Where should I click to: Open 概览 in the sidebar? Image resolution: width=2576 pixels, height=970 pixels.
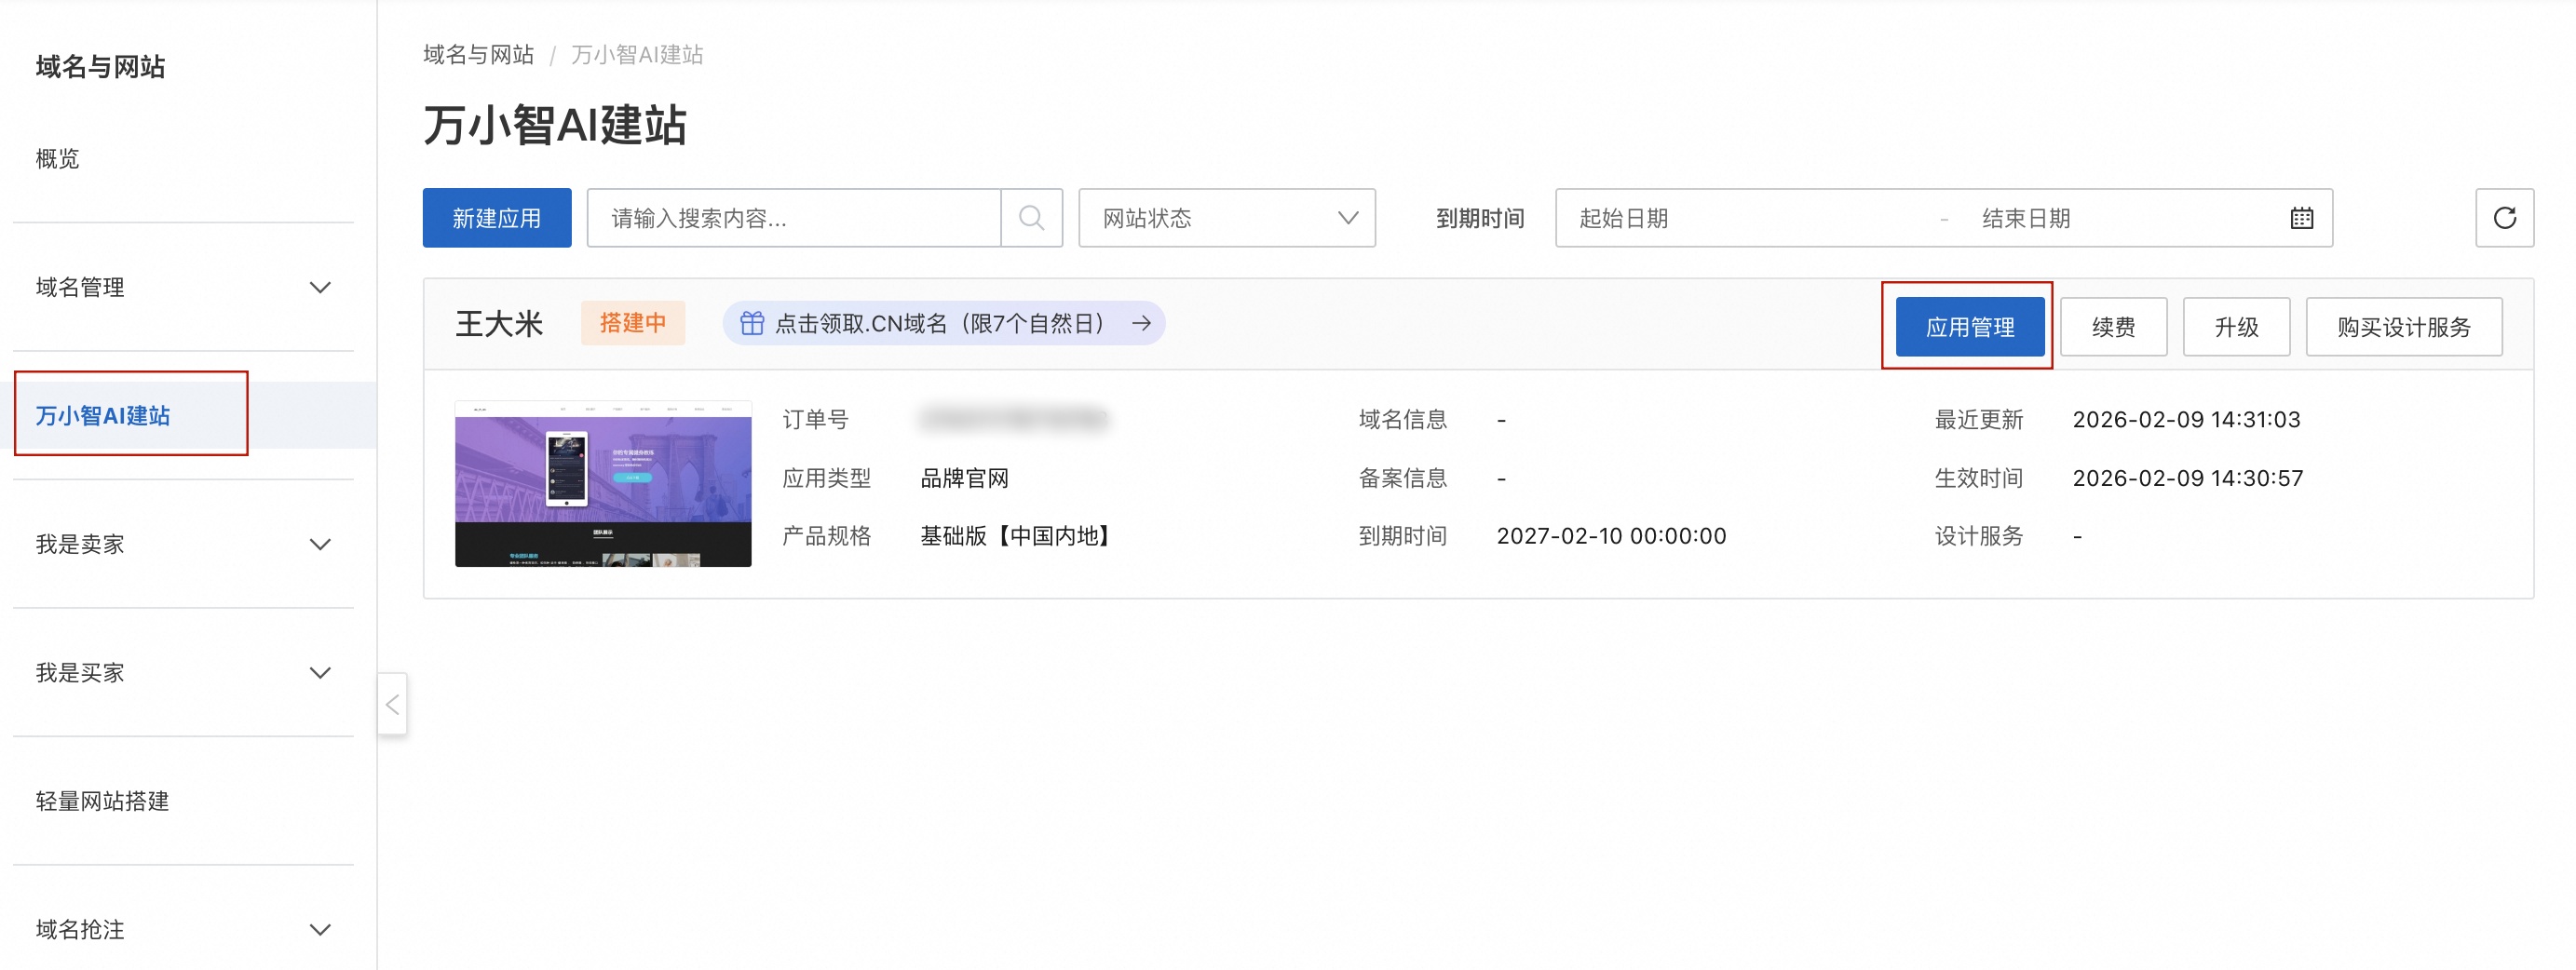[x=57, y=159]
